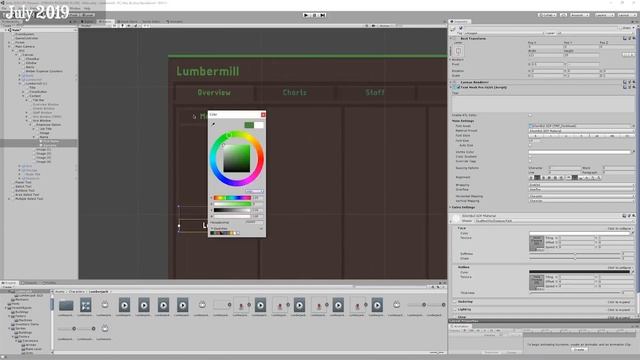This screenshot has height=360, width=640.
Task: Select the folder asset thumbnail in Project panel
Action: (x=66, y=305)
